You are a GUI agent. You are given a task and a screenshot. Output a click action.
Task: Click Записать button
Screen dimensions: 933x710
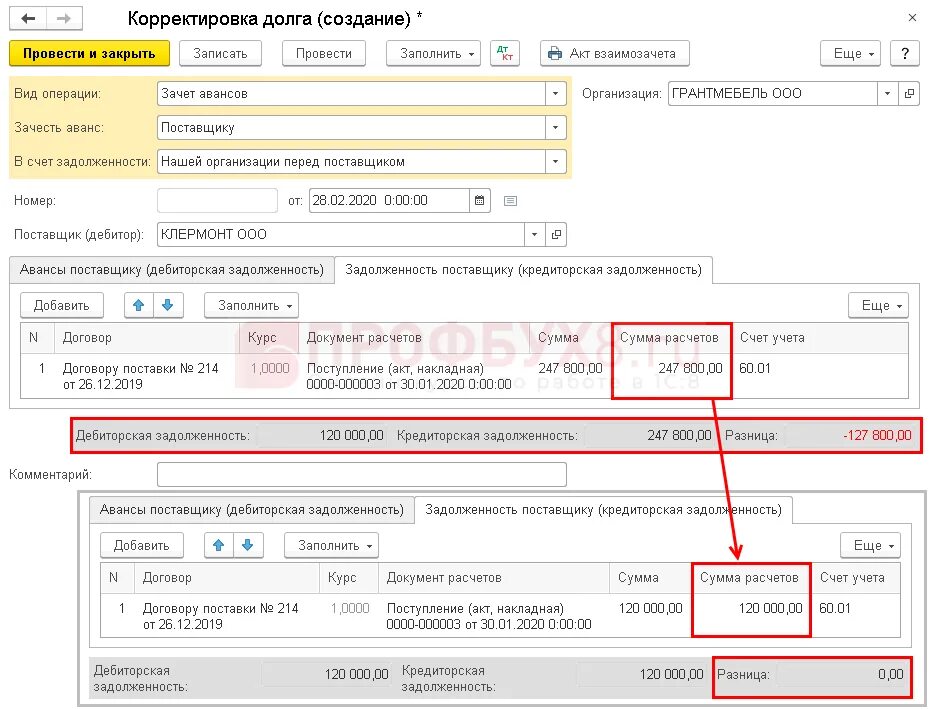(x=220, y=54)
